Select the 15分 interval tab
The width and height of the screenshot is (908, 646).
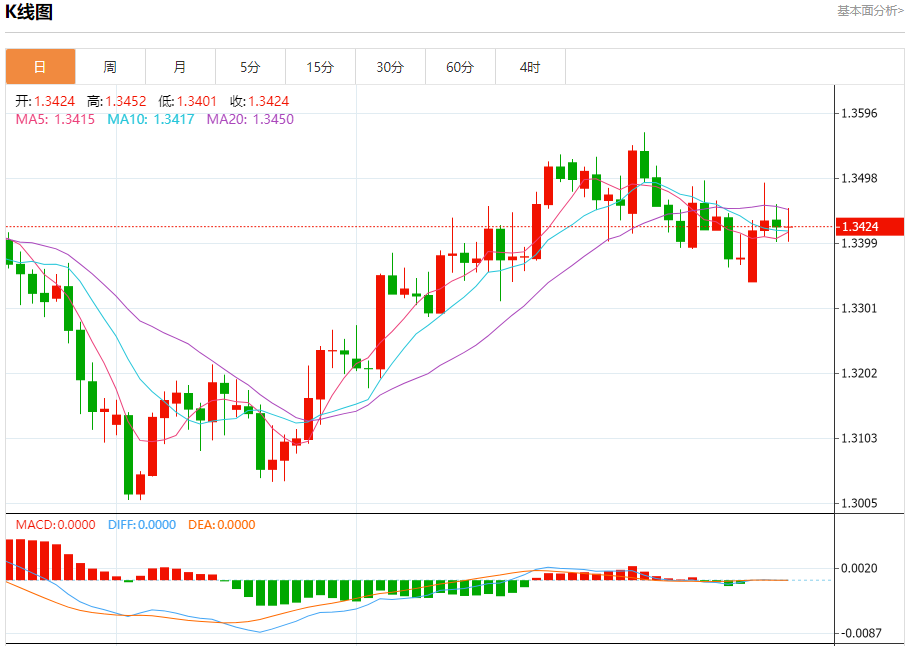pos(320,67)
